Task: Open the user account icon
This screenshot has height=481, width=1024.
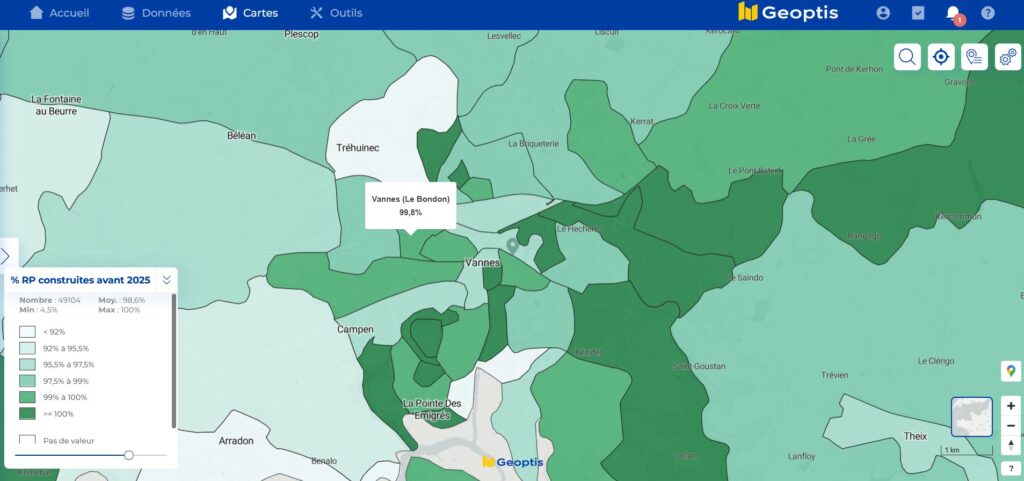Action: point(883,12)
